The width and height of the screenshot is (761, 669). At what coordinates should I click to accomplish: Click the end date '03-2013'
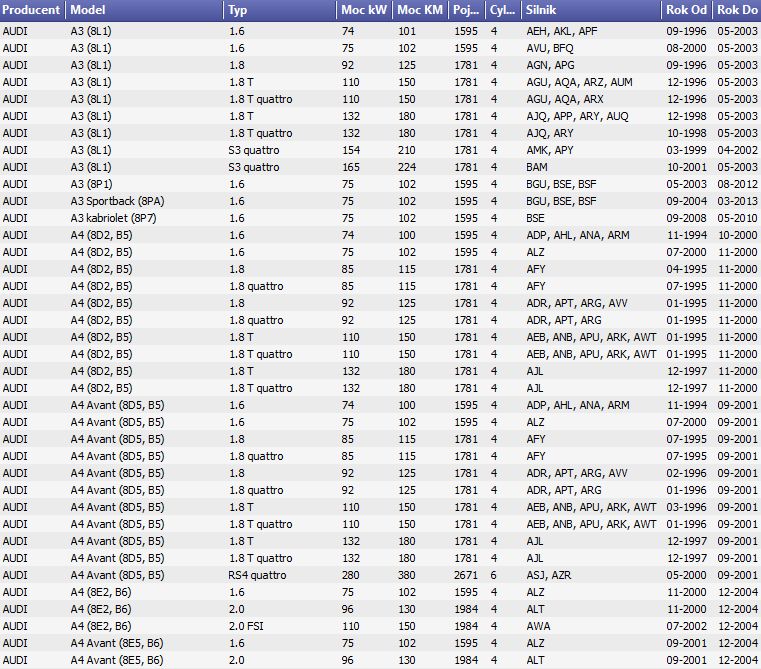[737, 201]
